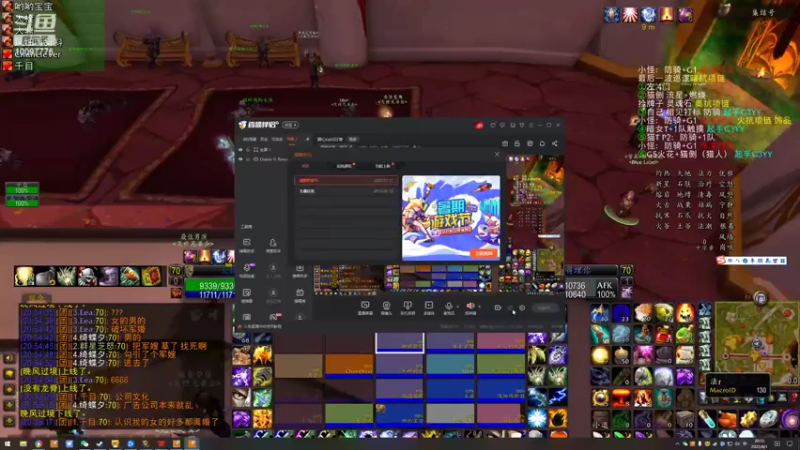Use the green potion on the action bar

click(685, 334)
